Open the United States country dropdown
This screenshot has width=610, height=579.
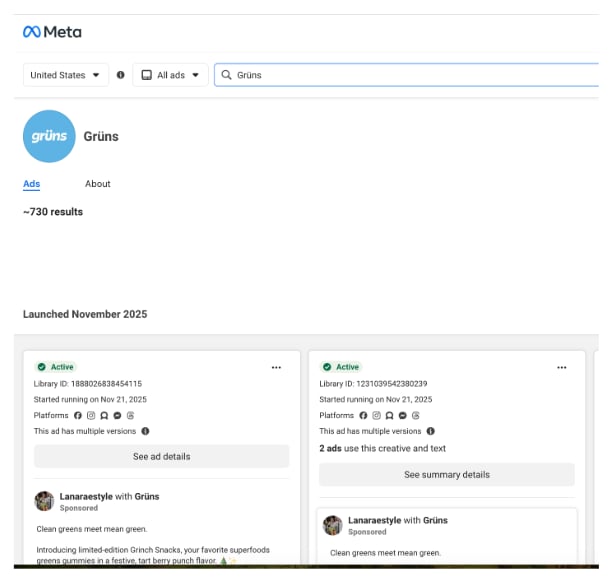(x=66, y=75)
